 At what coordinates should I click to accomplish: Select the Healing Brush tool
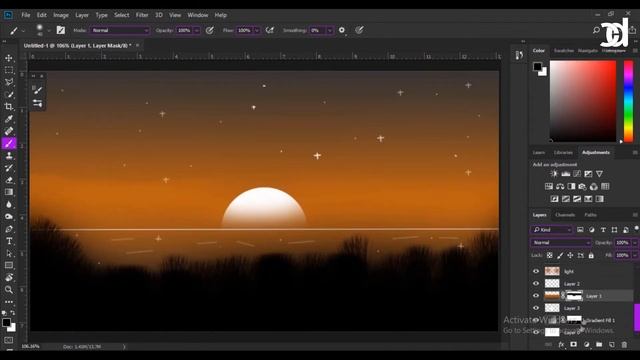point(9,131)
